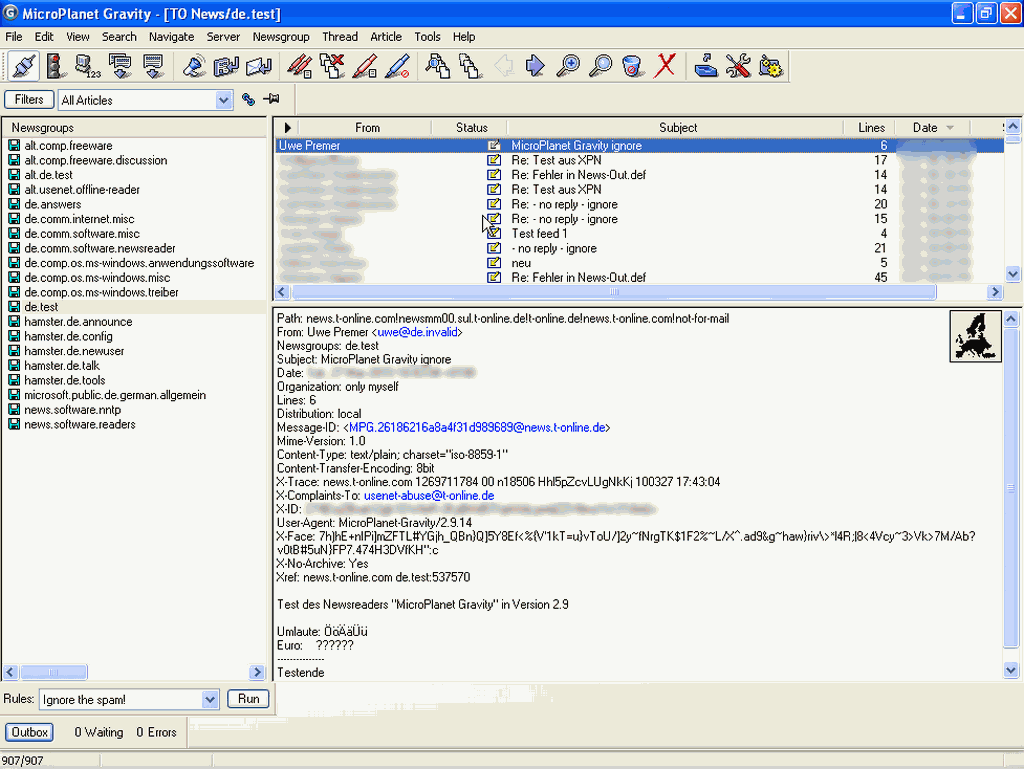Click the blue right arrow next-article icon
The image size is (1024, 769).
[535, 67]
